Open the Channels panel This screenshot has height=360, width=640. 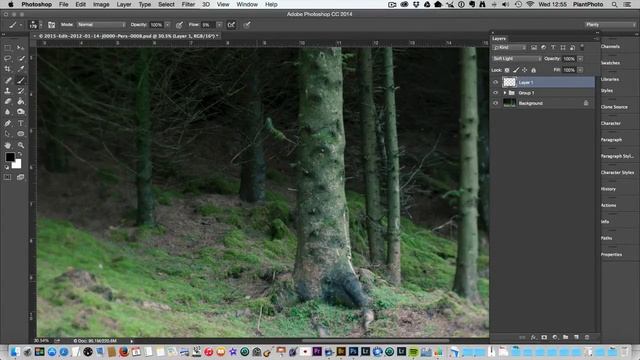[x=610, y=47]
